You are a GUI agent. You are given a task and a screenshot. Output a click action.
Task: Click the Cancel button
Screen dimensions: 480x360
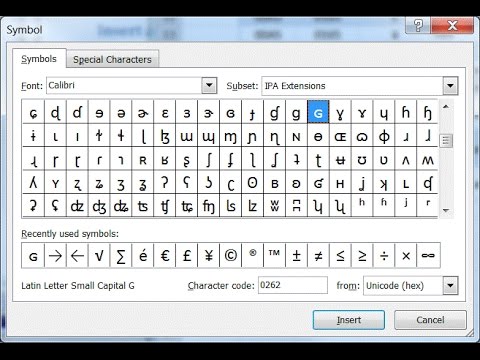[x=430, y=320]
